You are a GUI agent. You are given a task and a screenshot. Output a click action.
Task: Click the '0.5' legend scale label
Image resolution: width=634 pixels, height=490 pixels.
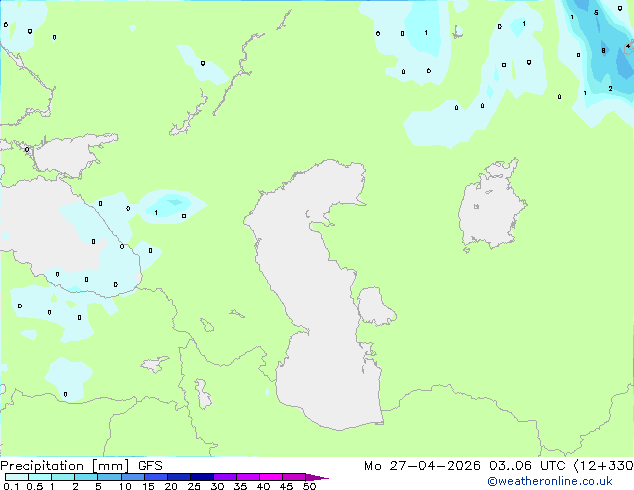35,486
